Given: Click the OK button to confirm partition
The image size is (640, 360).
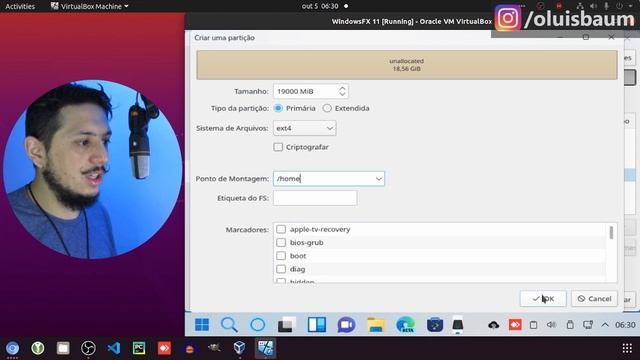Looking at the screenshot, I should click(543, 299).
